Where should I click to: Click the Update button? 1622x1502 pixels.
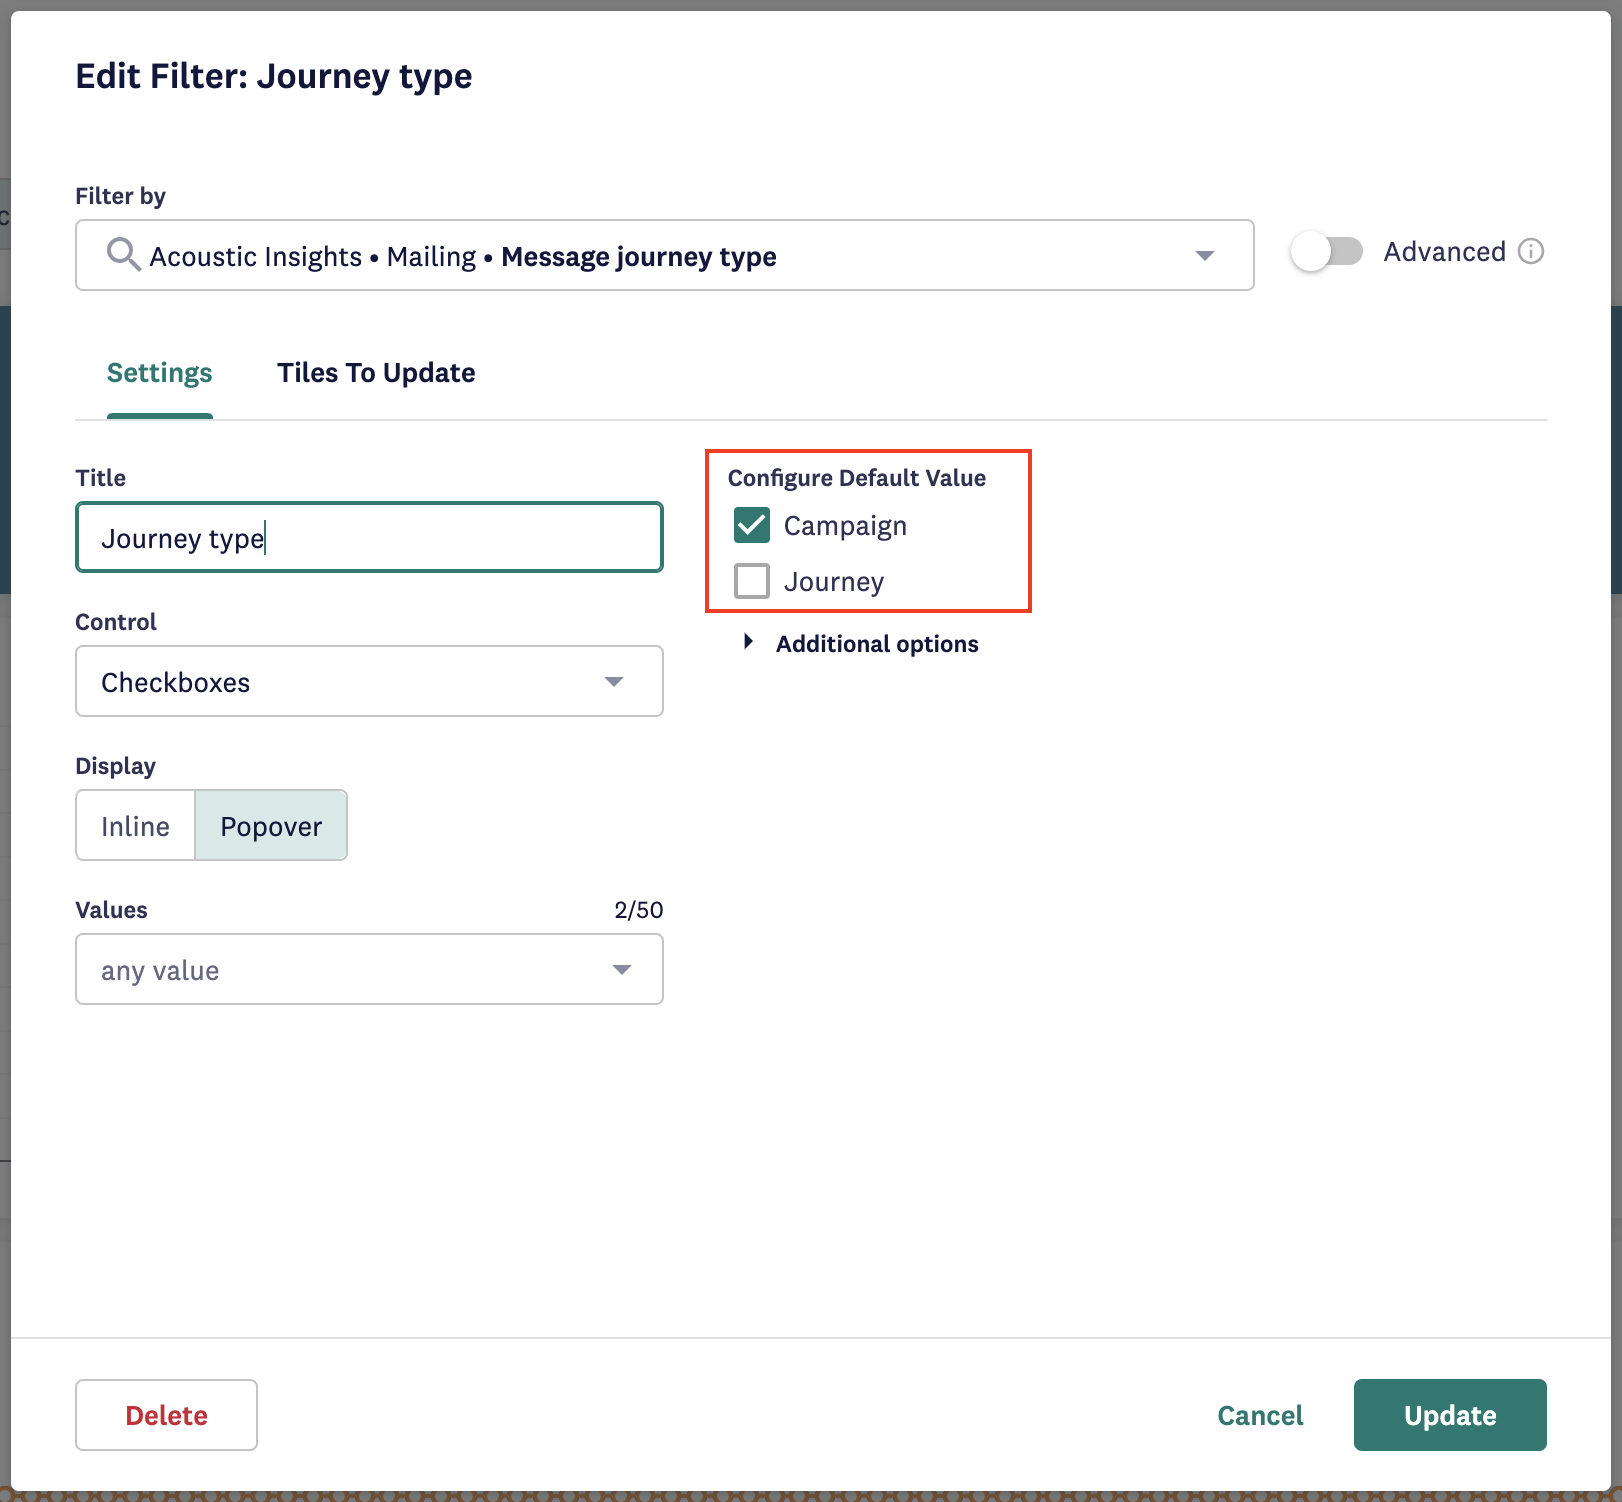[1449, 1415]
